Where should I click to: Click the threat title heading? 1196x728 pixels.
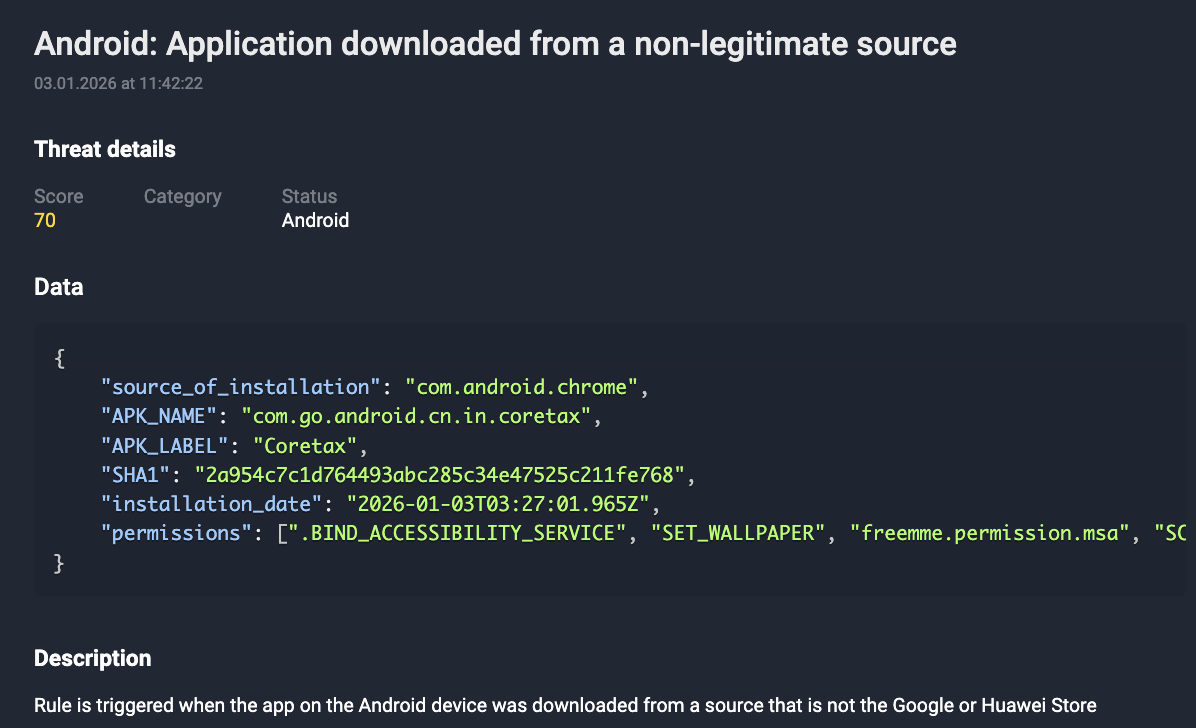pyautogui.click(x=495, y=44)
